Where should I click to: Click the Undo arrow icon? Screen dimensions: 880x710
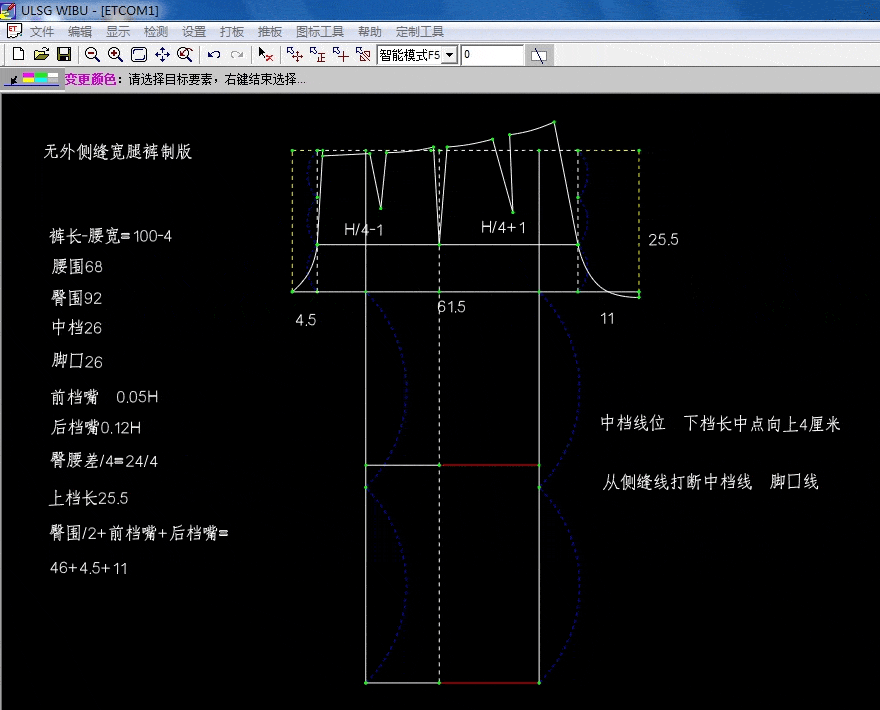(214, 54)
